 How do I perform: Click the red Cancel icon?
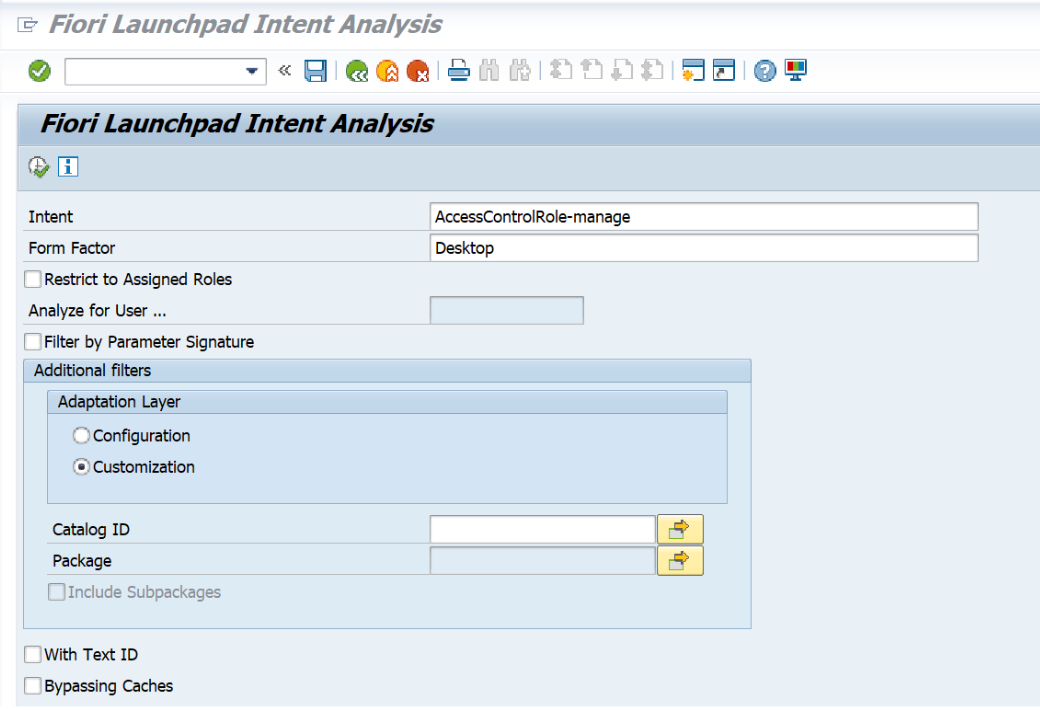[x=418, y=70]
